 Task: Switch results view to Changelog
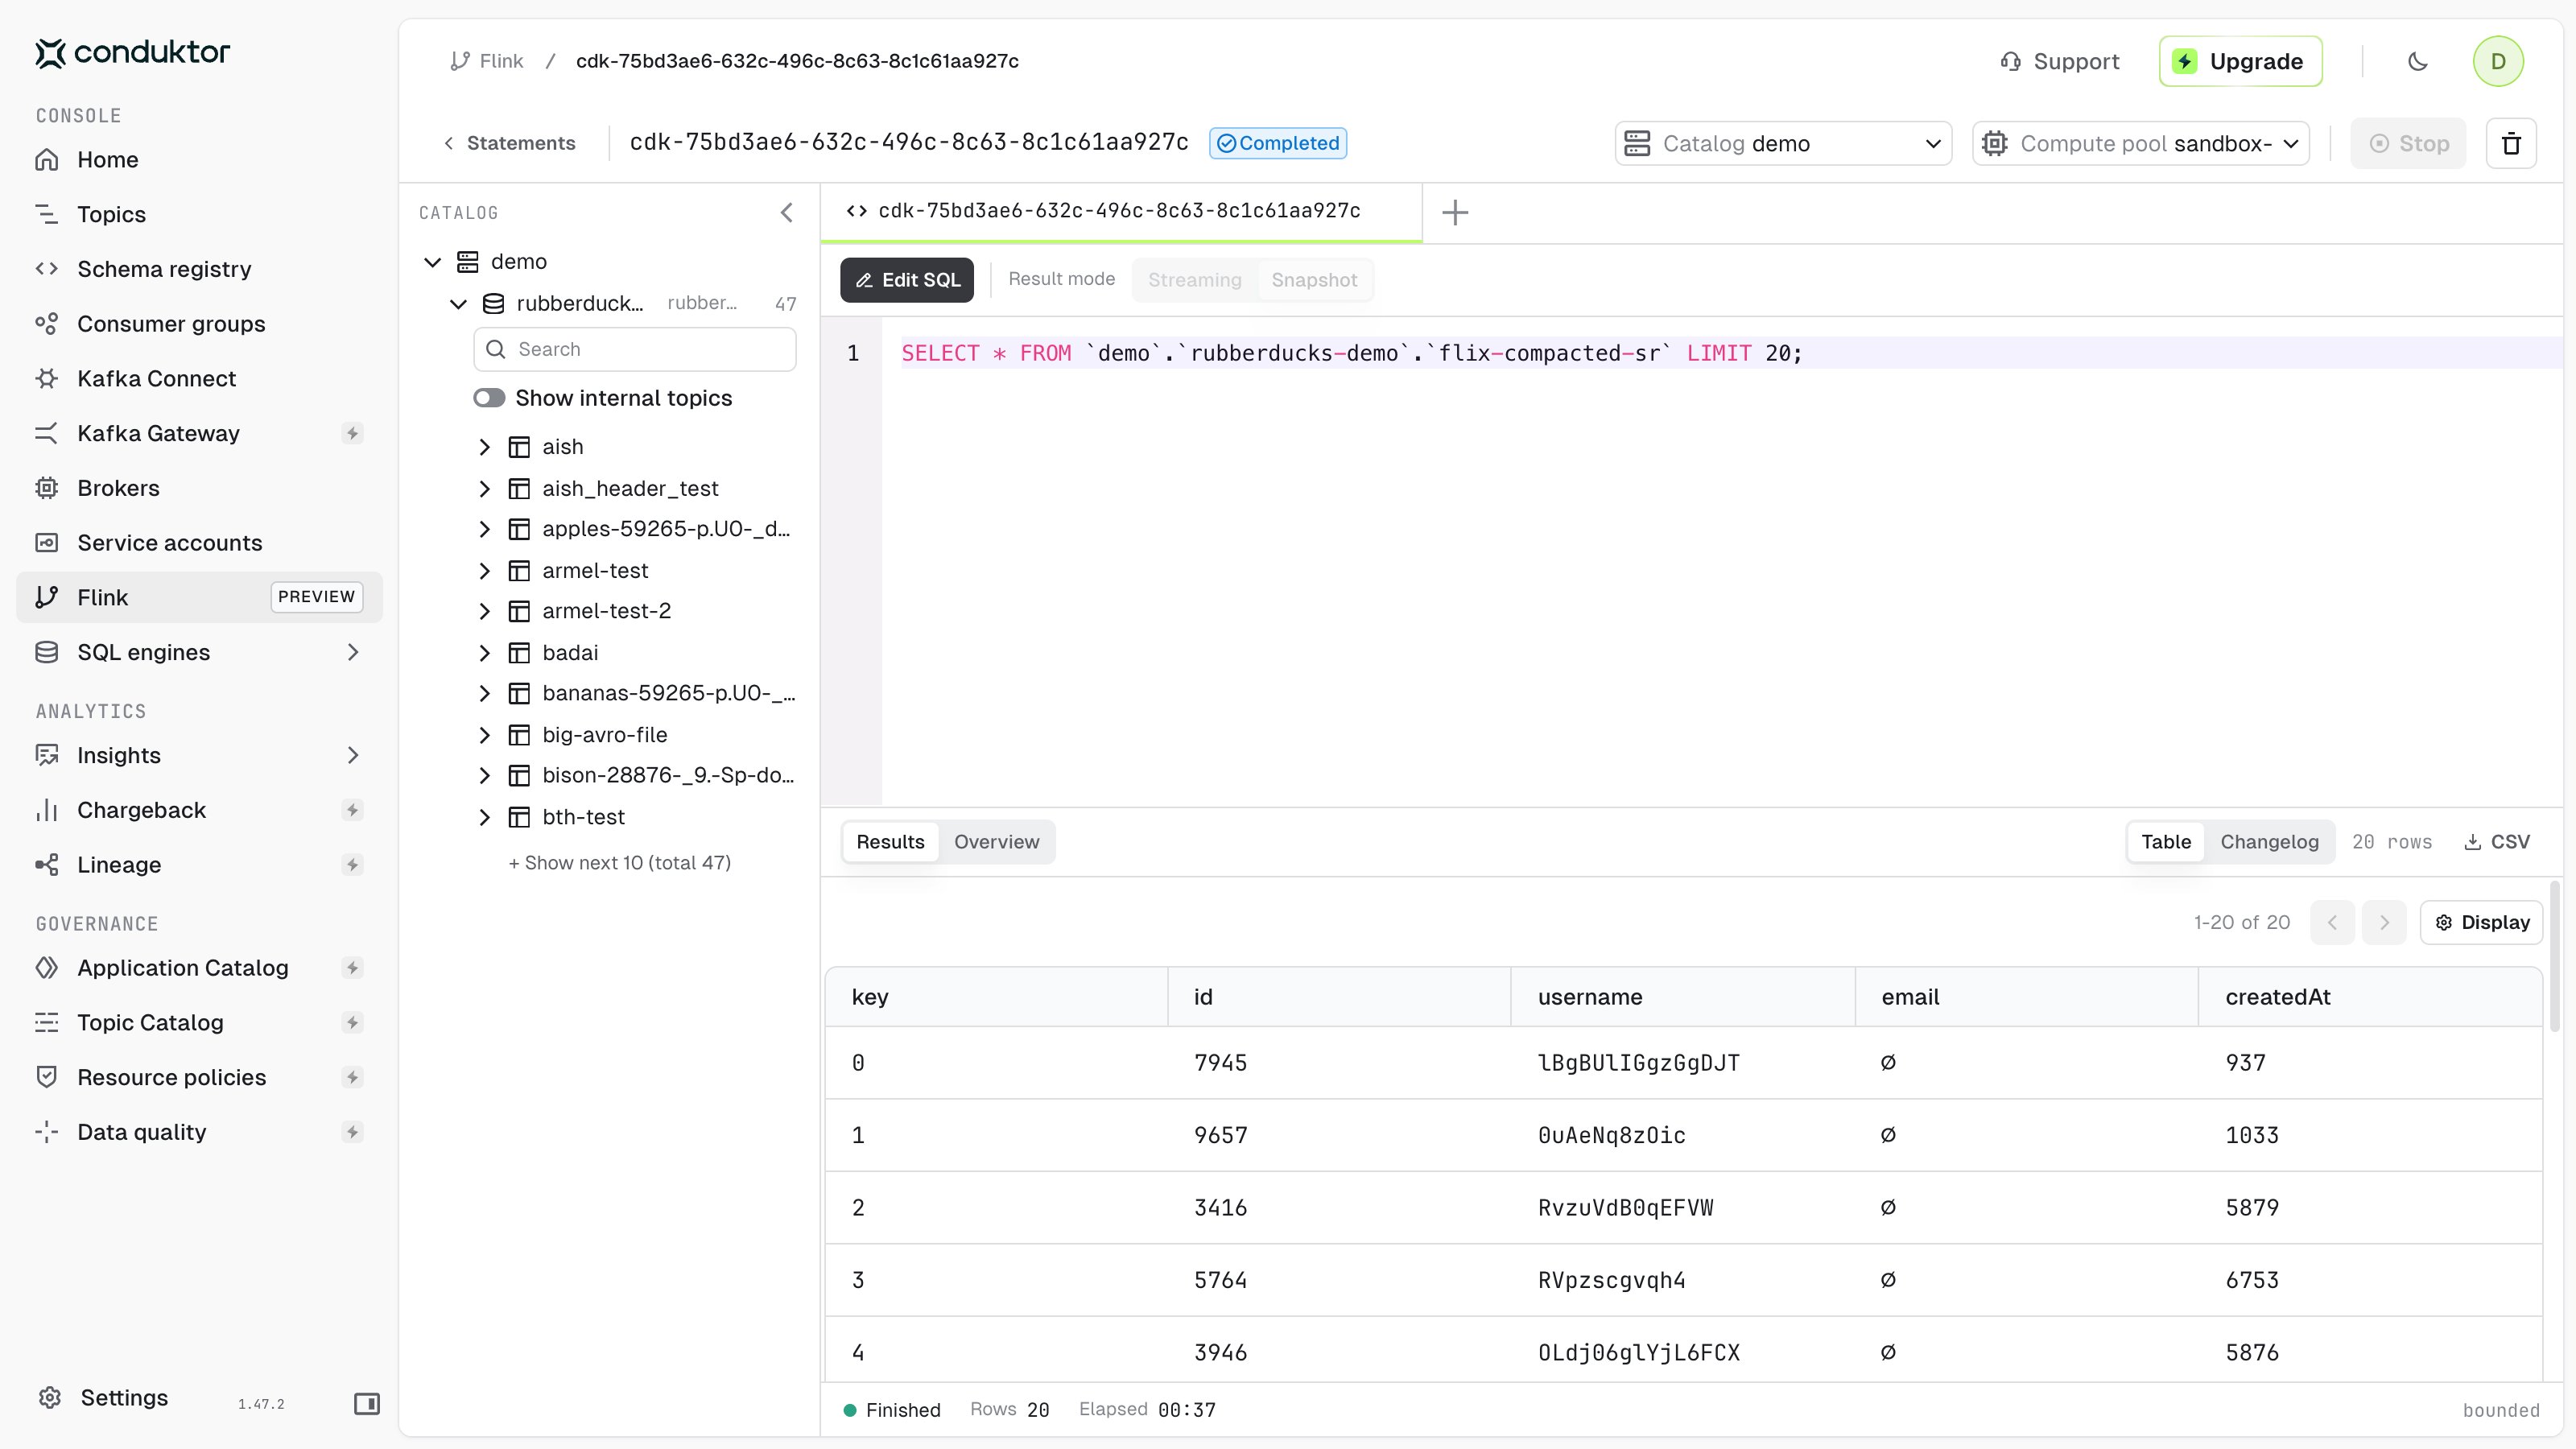pyautogui.click(x=2269, y=842)
